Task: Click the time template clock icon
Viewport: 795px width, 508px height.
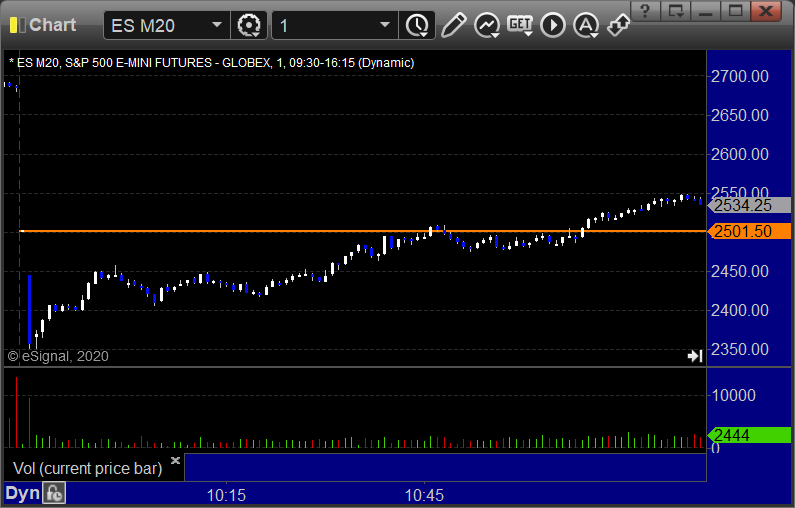Action: (416, 25)
